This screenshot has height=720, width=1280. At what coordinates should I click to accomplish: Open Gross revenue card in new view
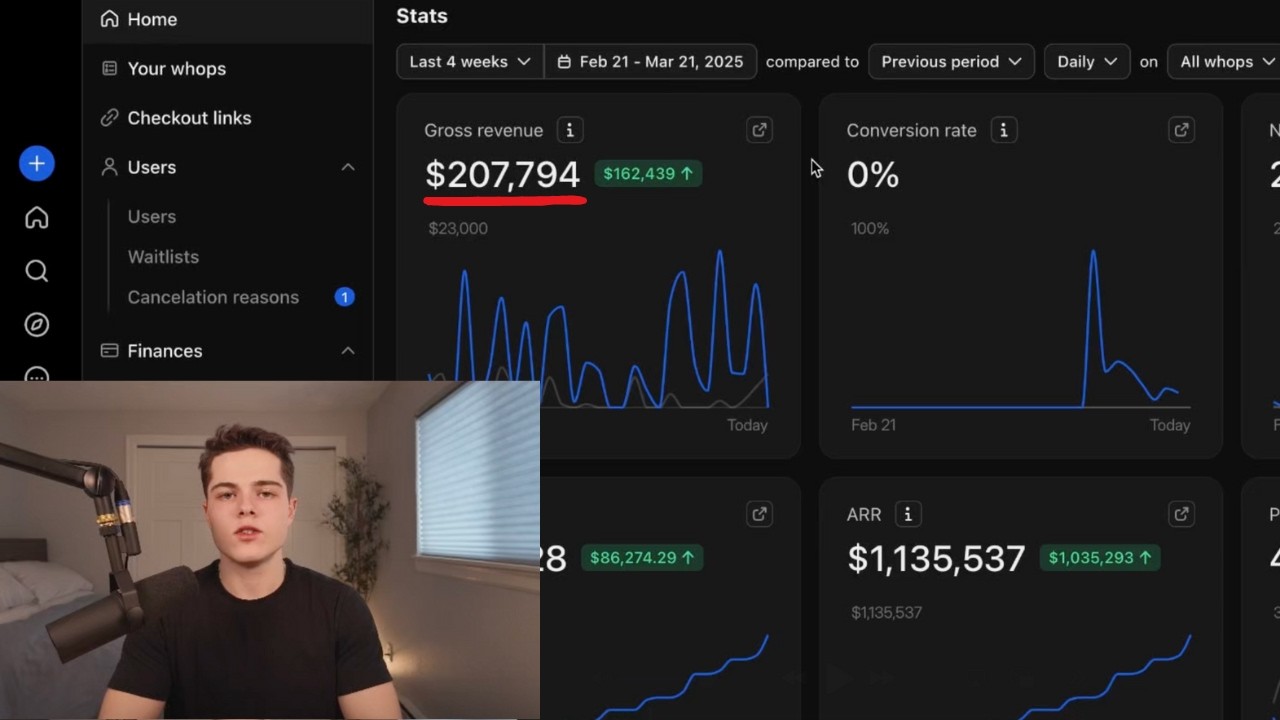point(759,130)
